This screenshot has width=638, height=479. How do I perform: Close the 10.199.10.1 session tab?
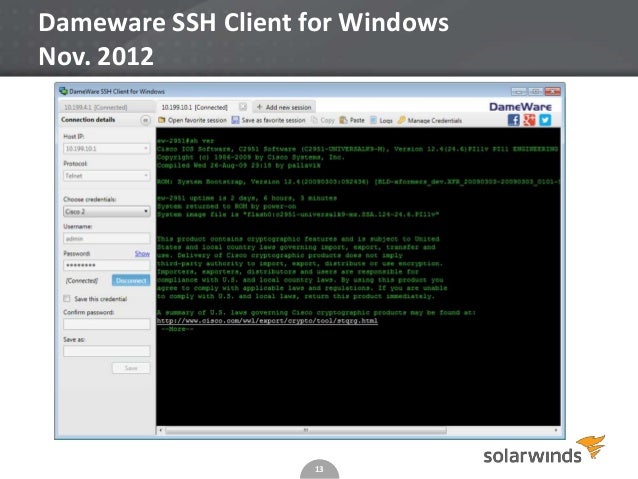(x=243, y=107)
